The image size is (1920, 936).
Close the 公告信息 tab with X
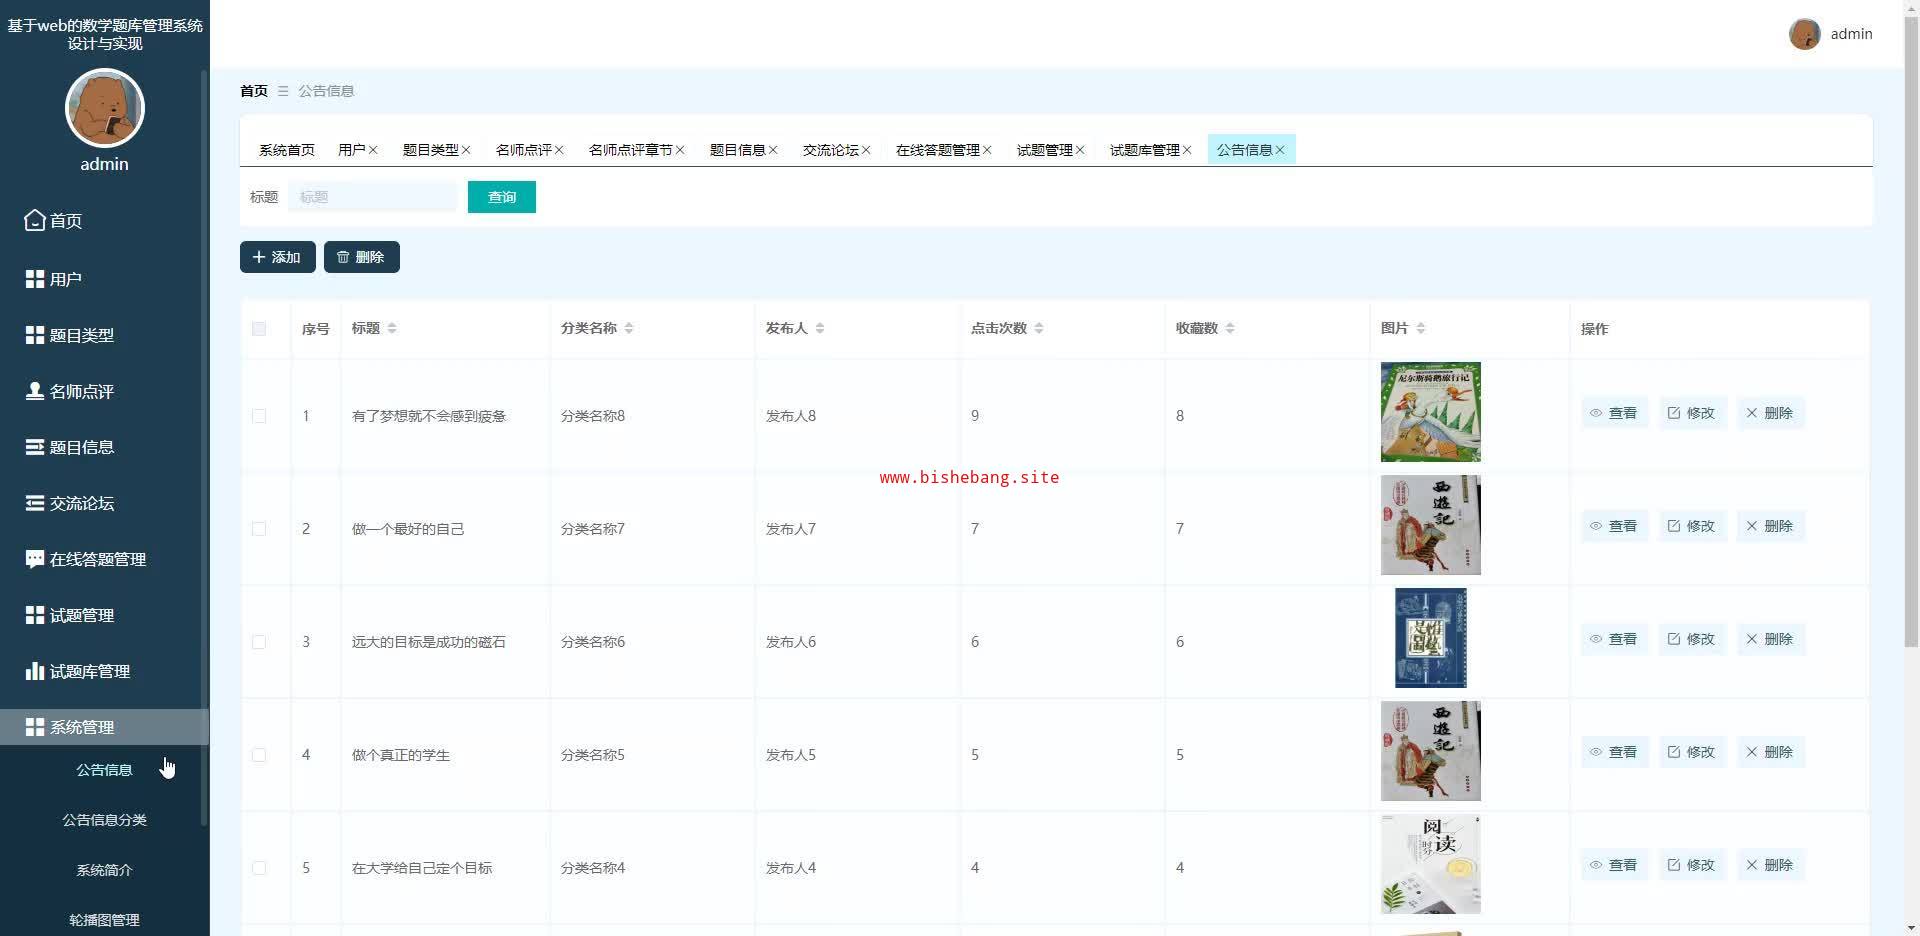(x=1280, y=150)
